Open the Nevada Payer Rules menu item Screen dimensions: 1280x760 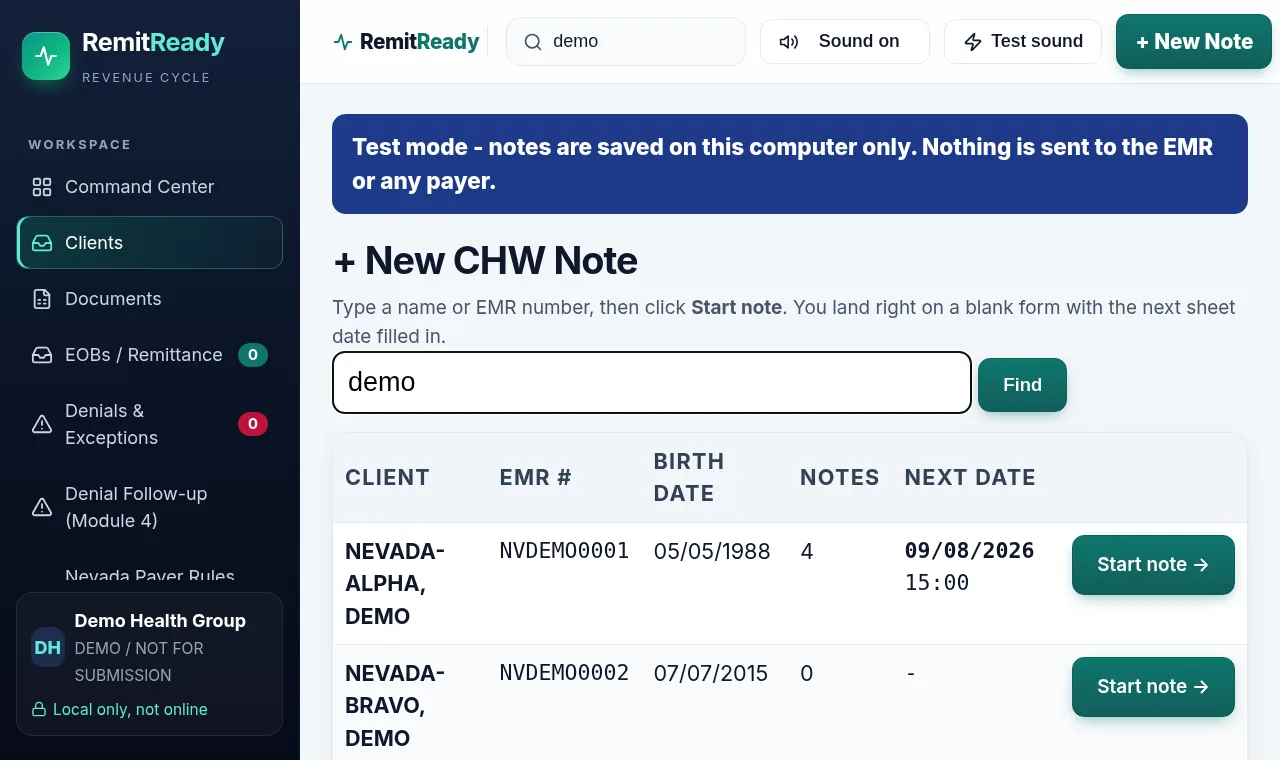tap(150, 575)
